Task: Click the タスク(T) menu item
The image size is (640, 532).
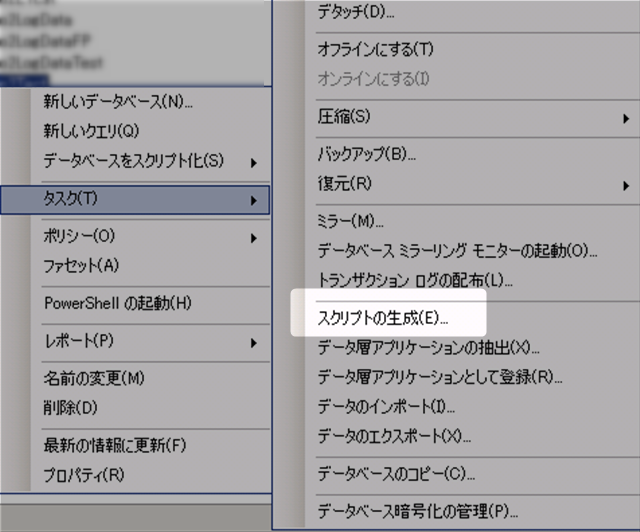Action: 135,200
